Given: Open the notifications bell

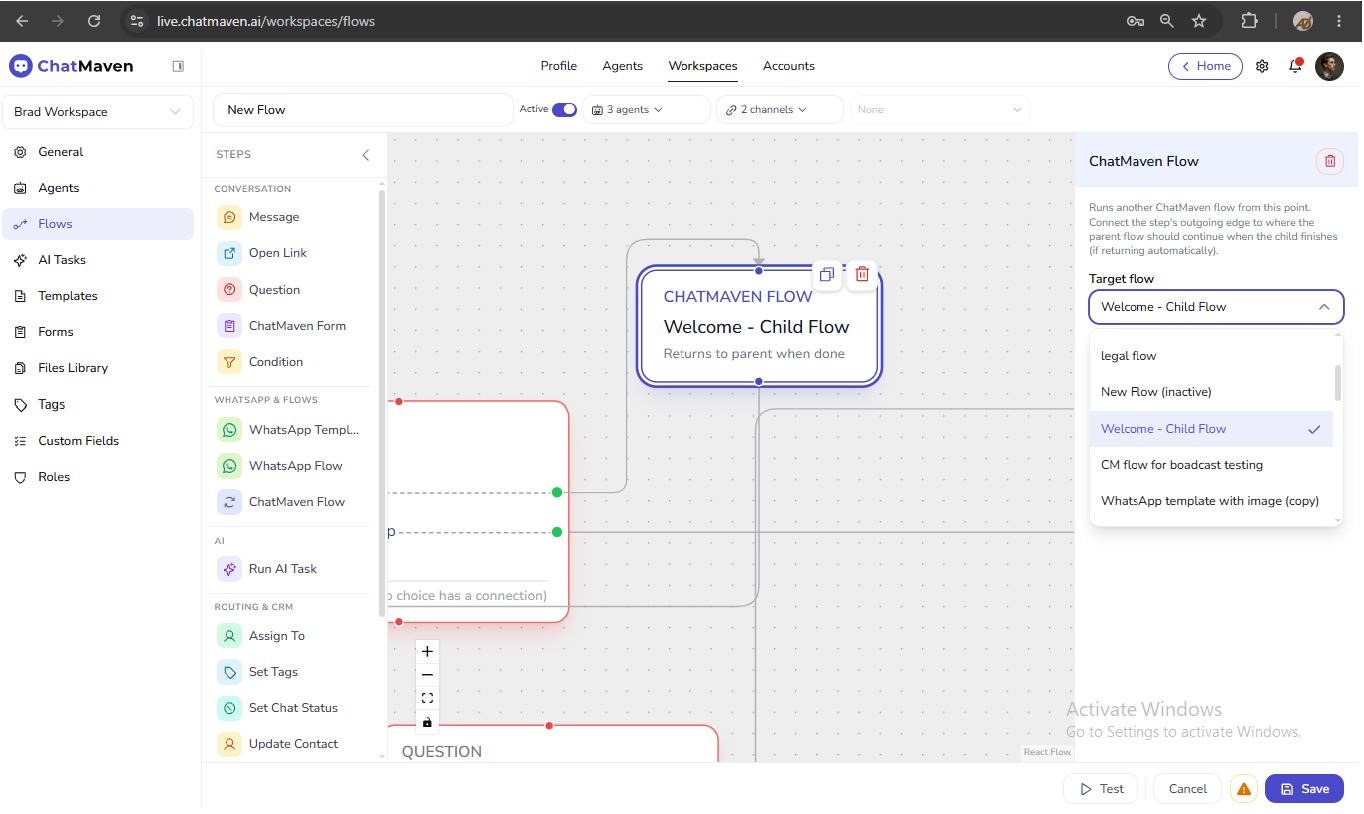Looking at the screenshot, I should coord(1296,66).
